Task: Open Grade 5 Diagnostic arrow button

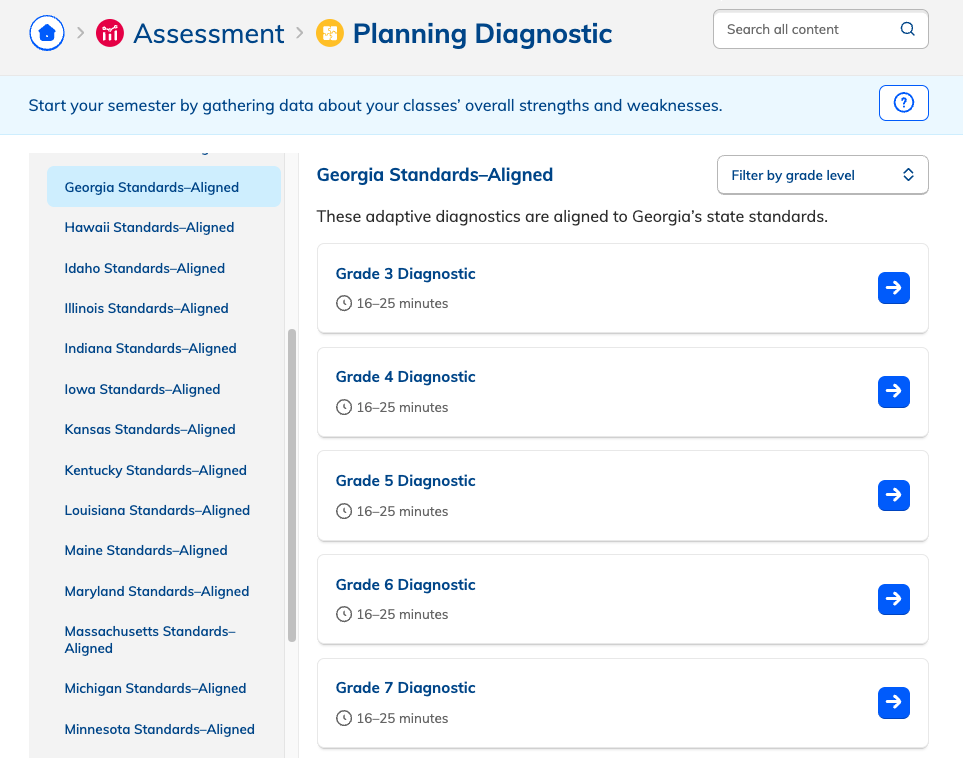Action: (894, 496)
